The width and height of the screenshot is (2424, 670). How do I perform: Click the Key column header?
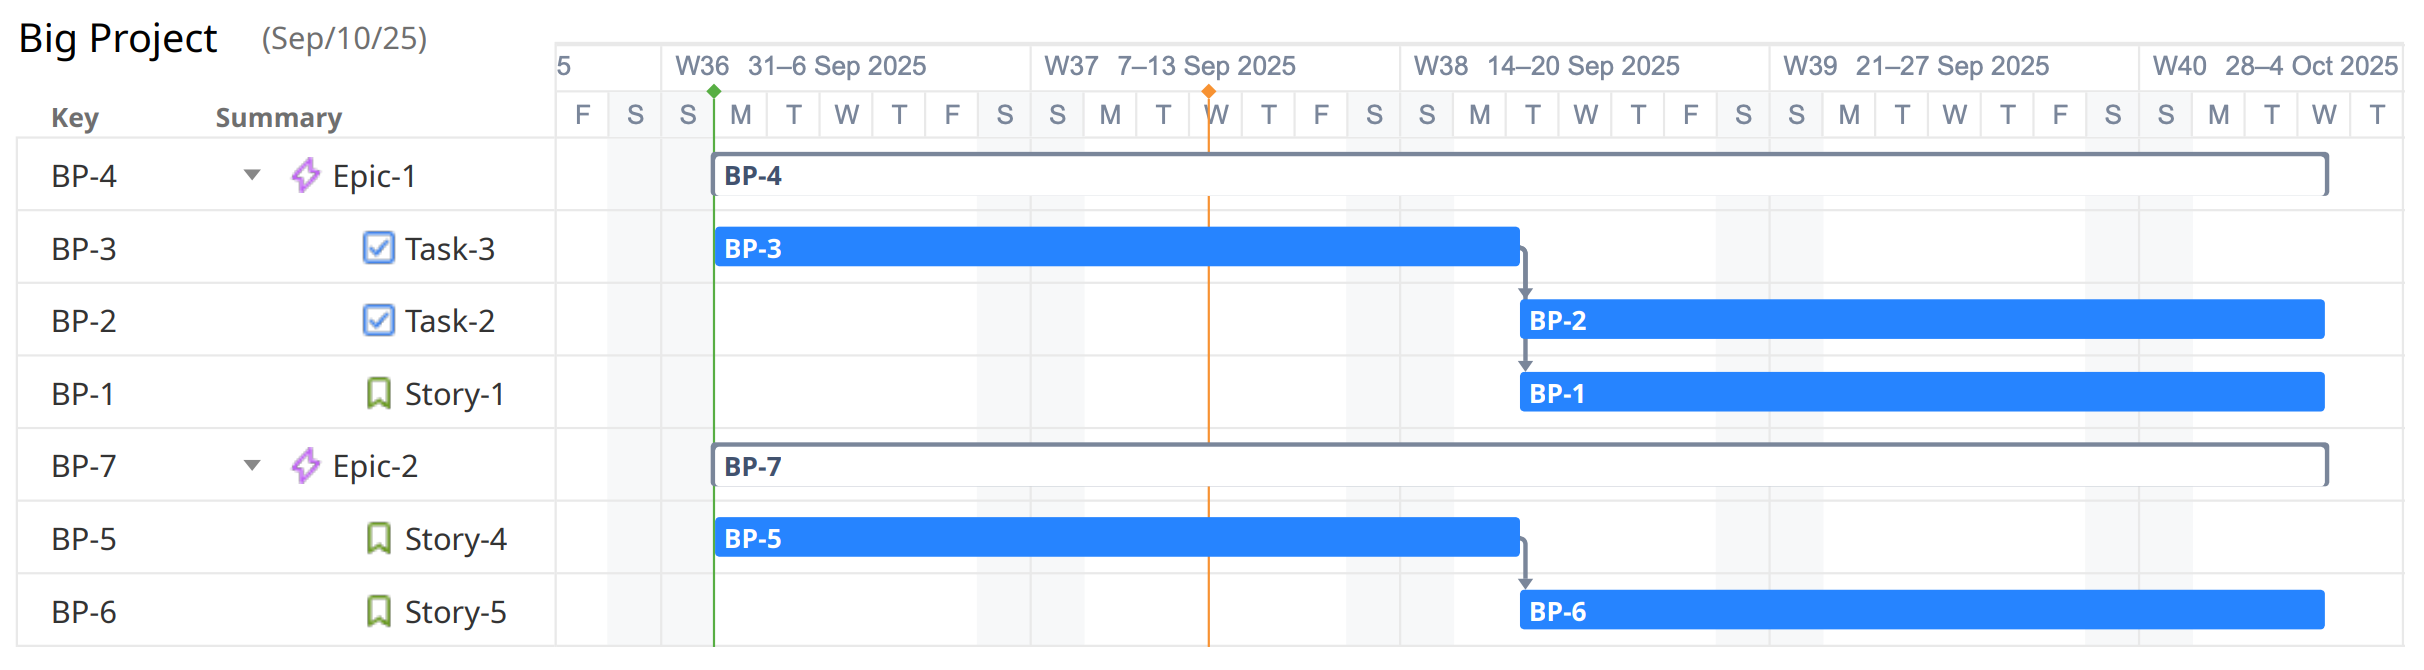point(74,117)
